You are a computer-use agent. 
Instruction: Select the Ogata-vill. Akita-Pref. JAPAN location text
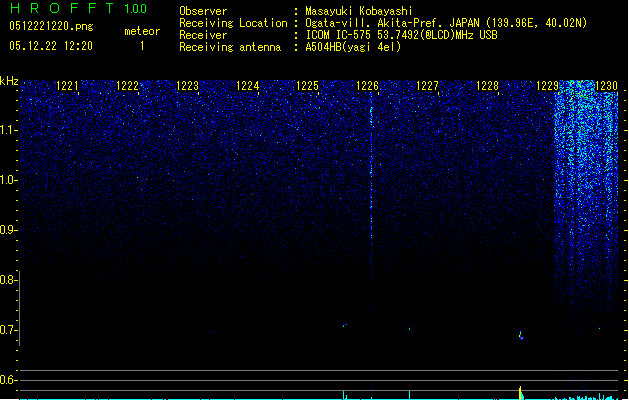click(x=446, y=23)
